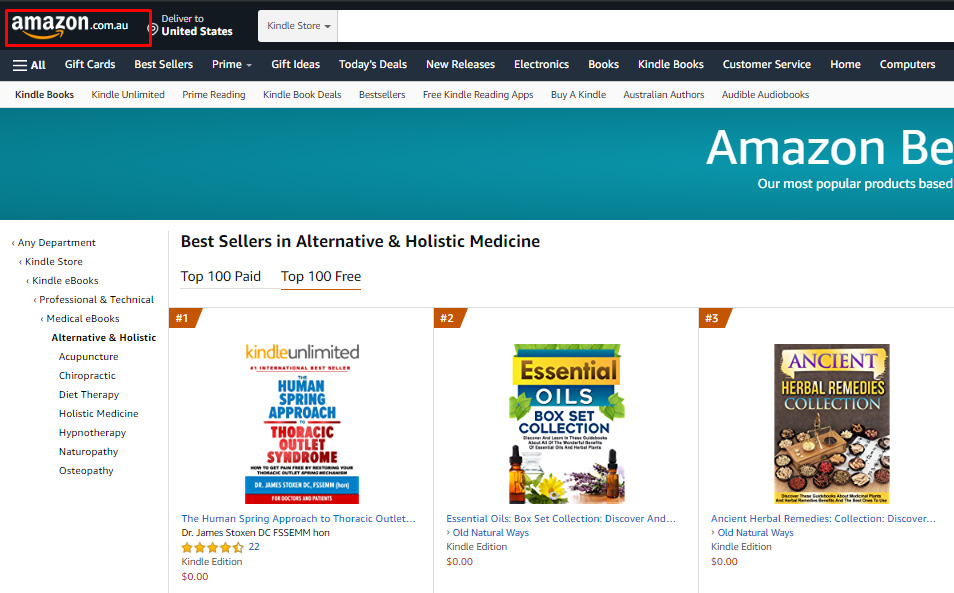
Task: Open the Essential Oils Box Set title link
Action: (561, 519)
